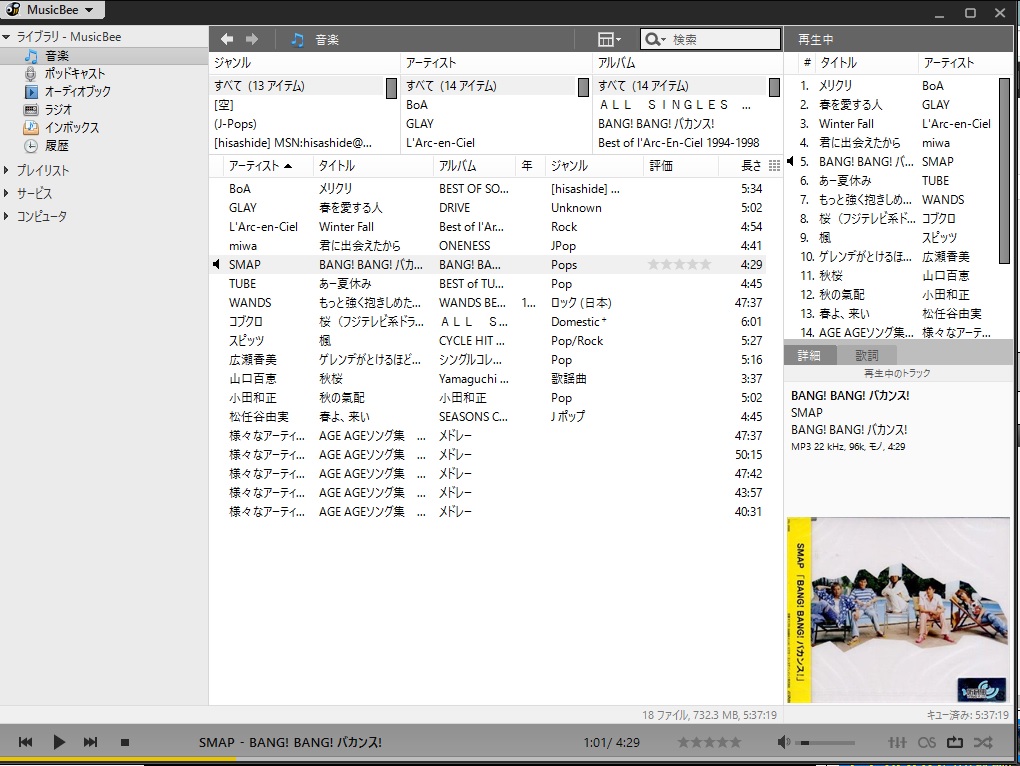Mute with the speaker volume icon
1020x766 pixels.
[x=784, y=742]
